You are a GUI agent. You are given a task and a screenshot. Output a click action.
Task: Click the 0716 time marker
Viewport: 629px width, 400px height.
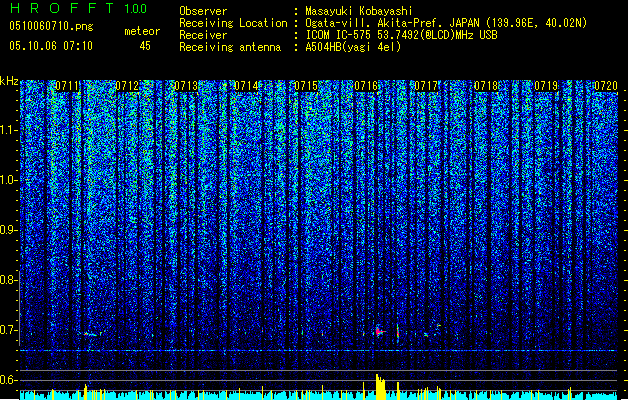(x=366, y=86)
